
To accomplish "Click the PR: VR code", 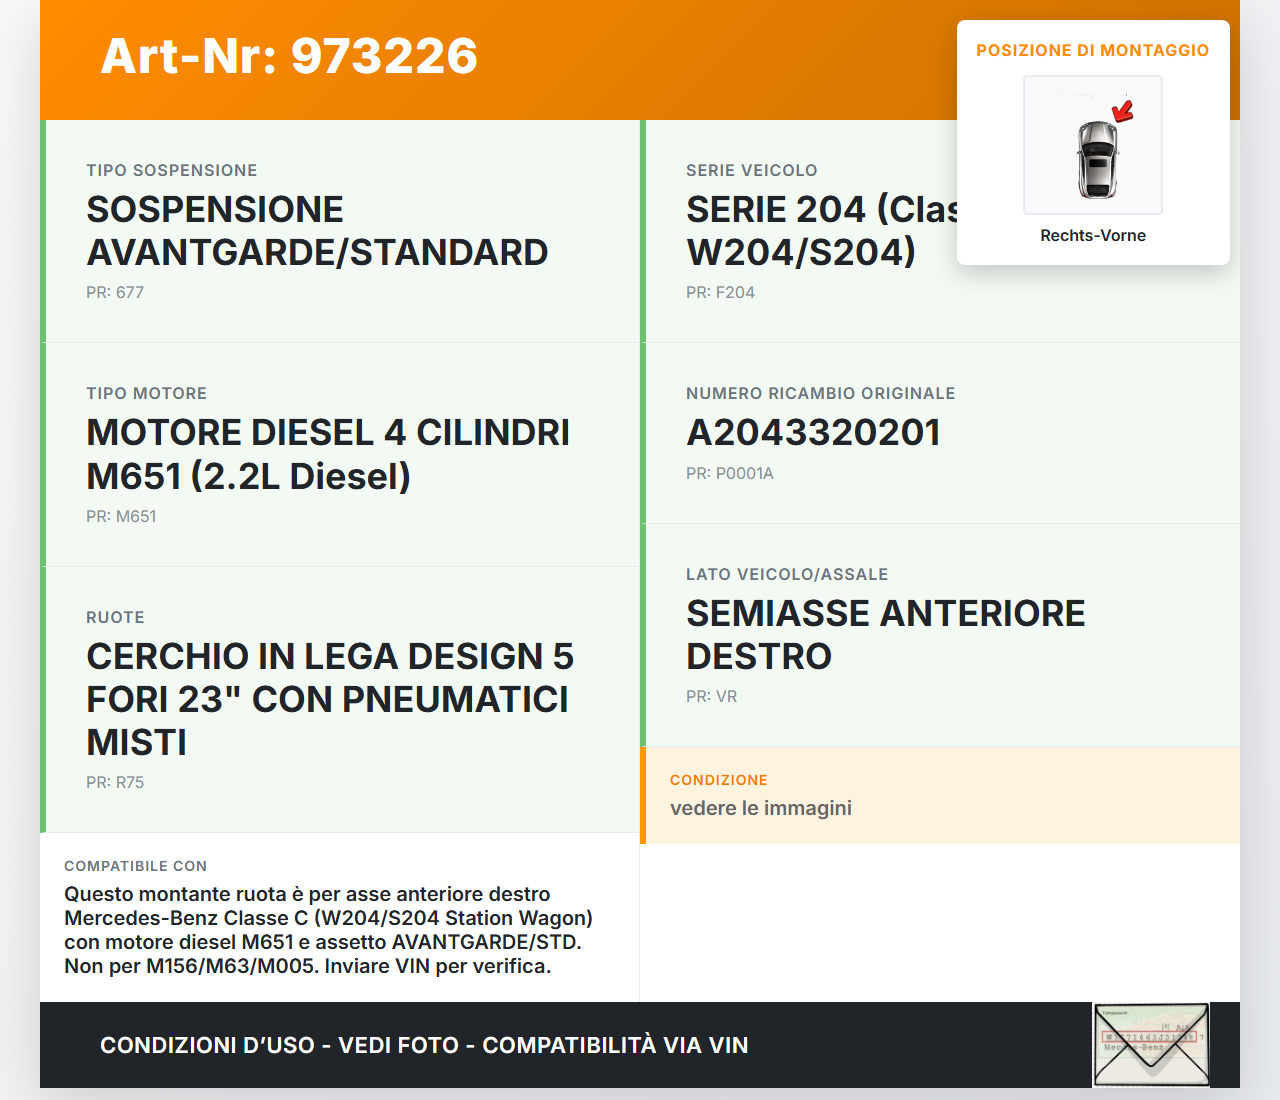I will 711,696.
